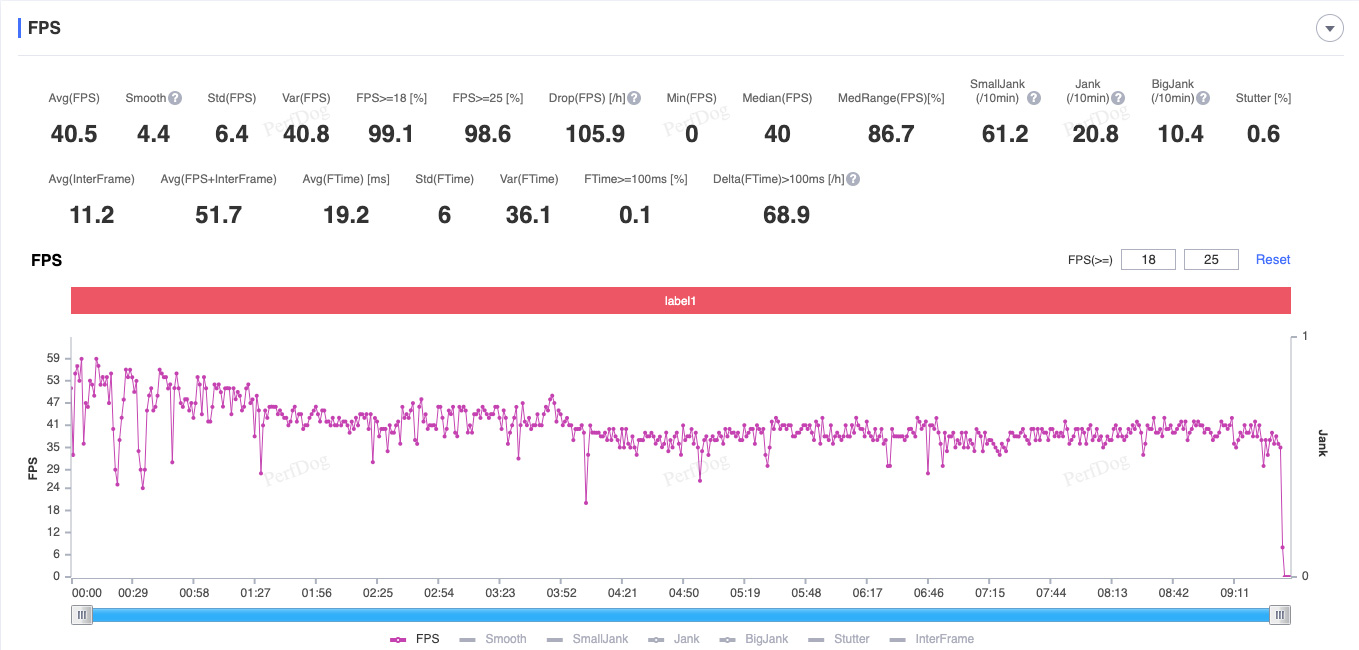Collapse the FPS panel with arrow button
1359x650 pixels.
click(1329, 29)
